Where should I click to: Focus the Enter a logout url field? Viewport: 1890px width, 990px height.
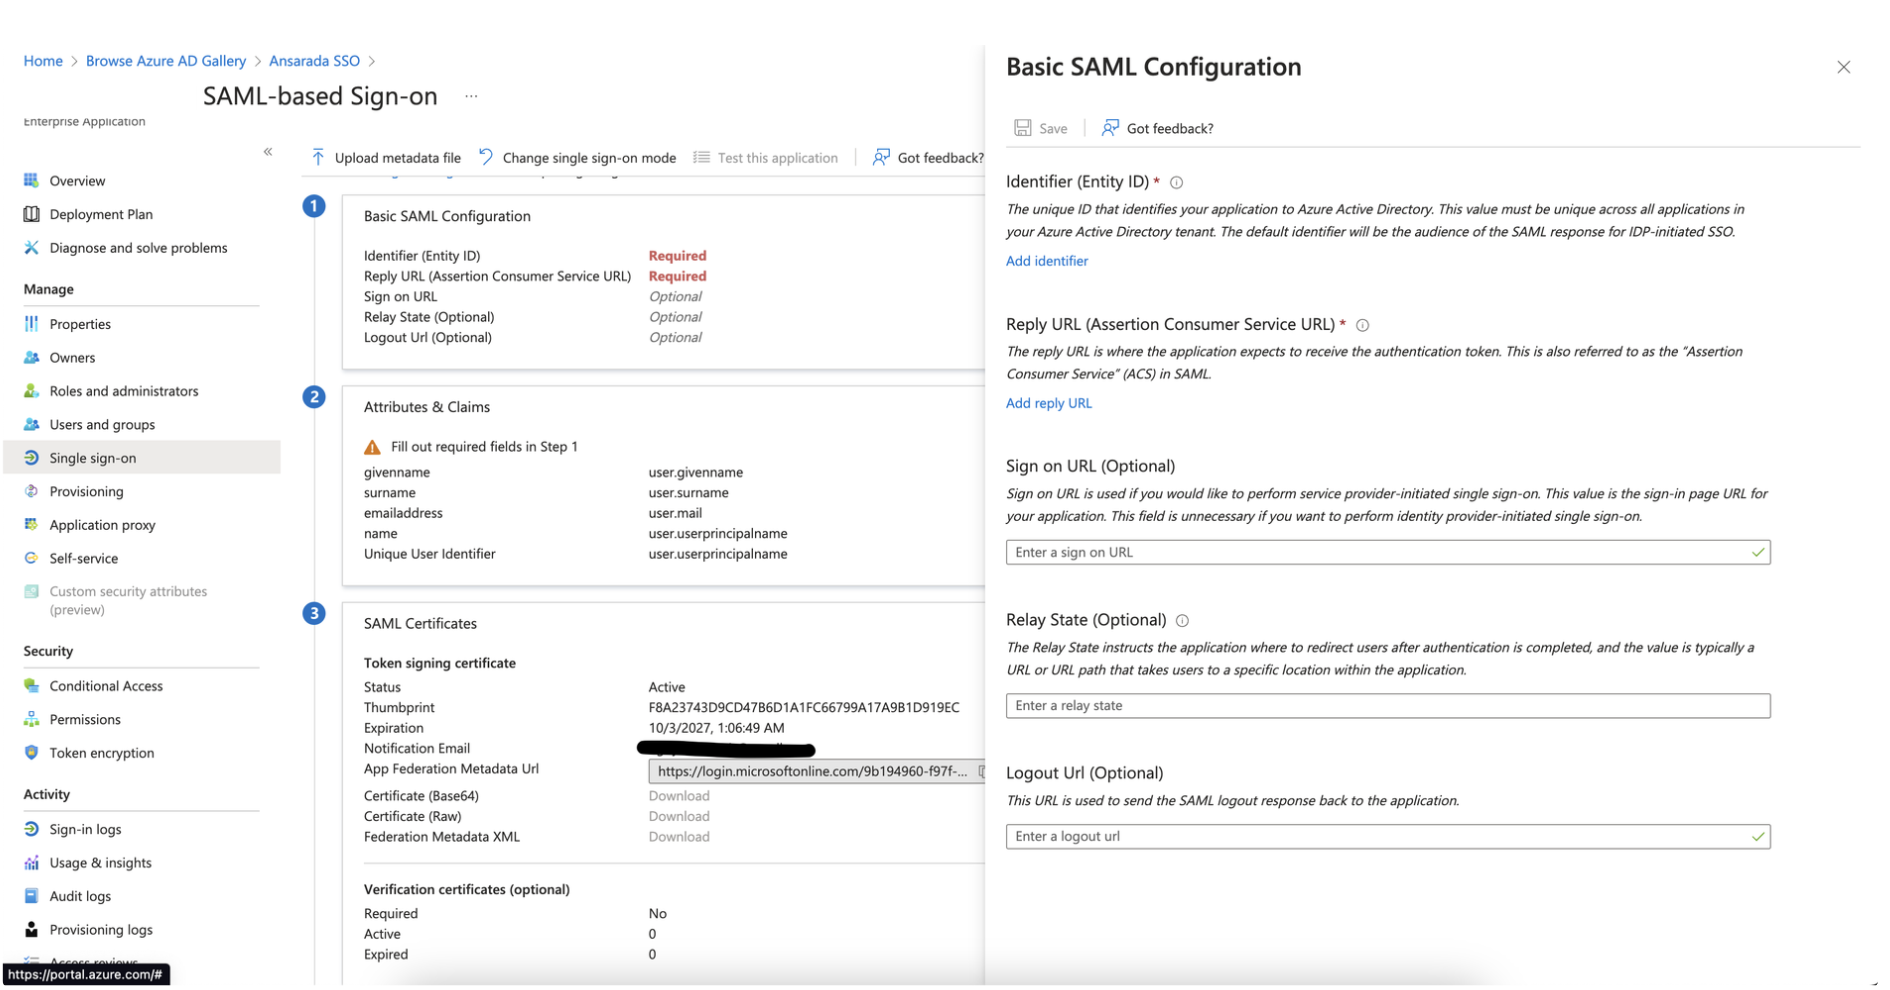click(1388, 837)
